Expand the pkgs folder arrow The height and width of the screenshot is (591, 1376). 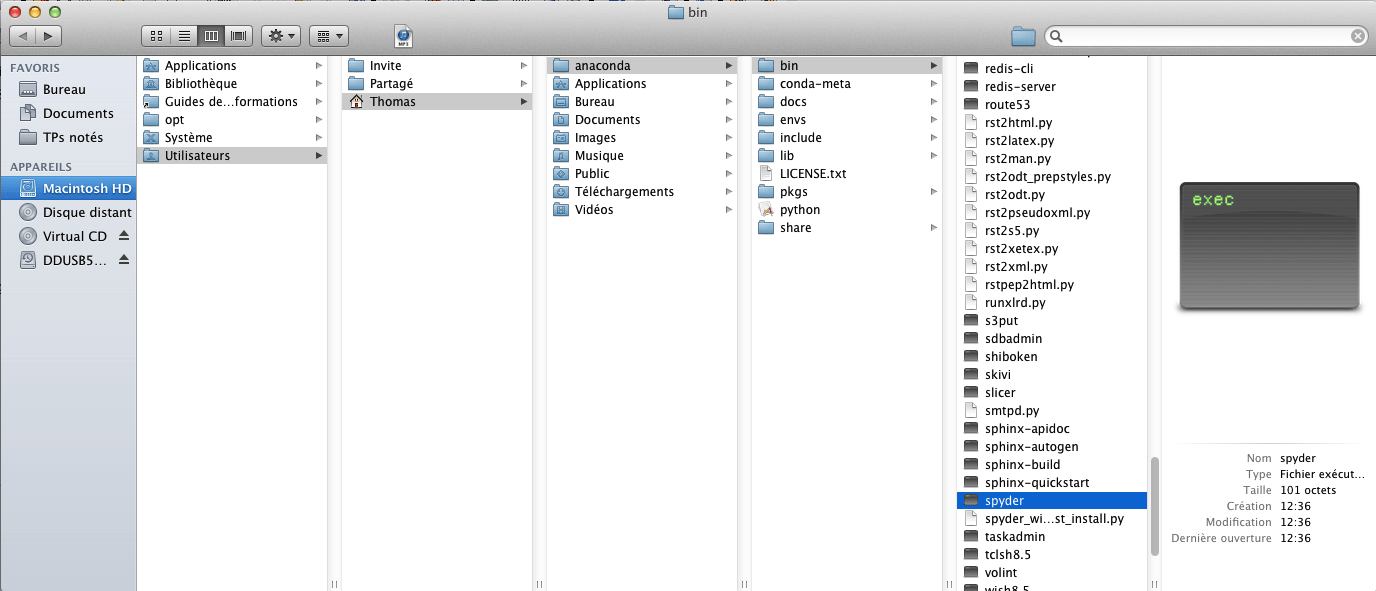point(934,192)
